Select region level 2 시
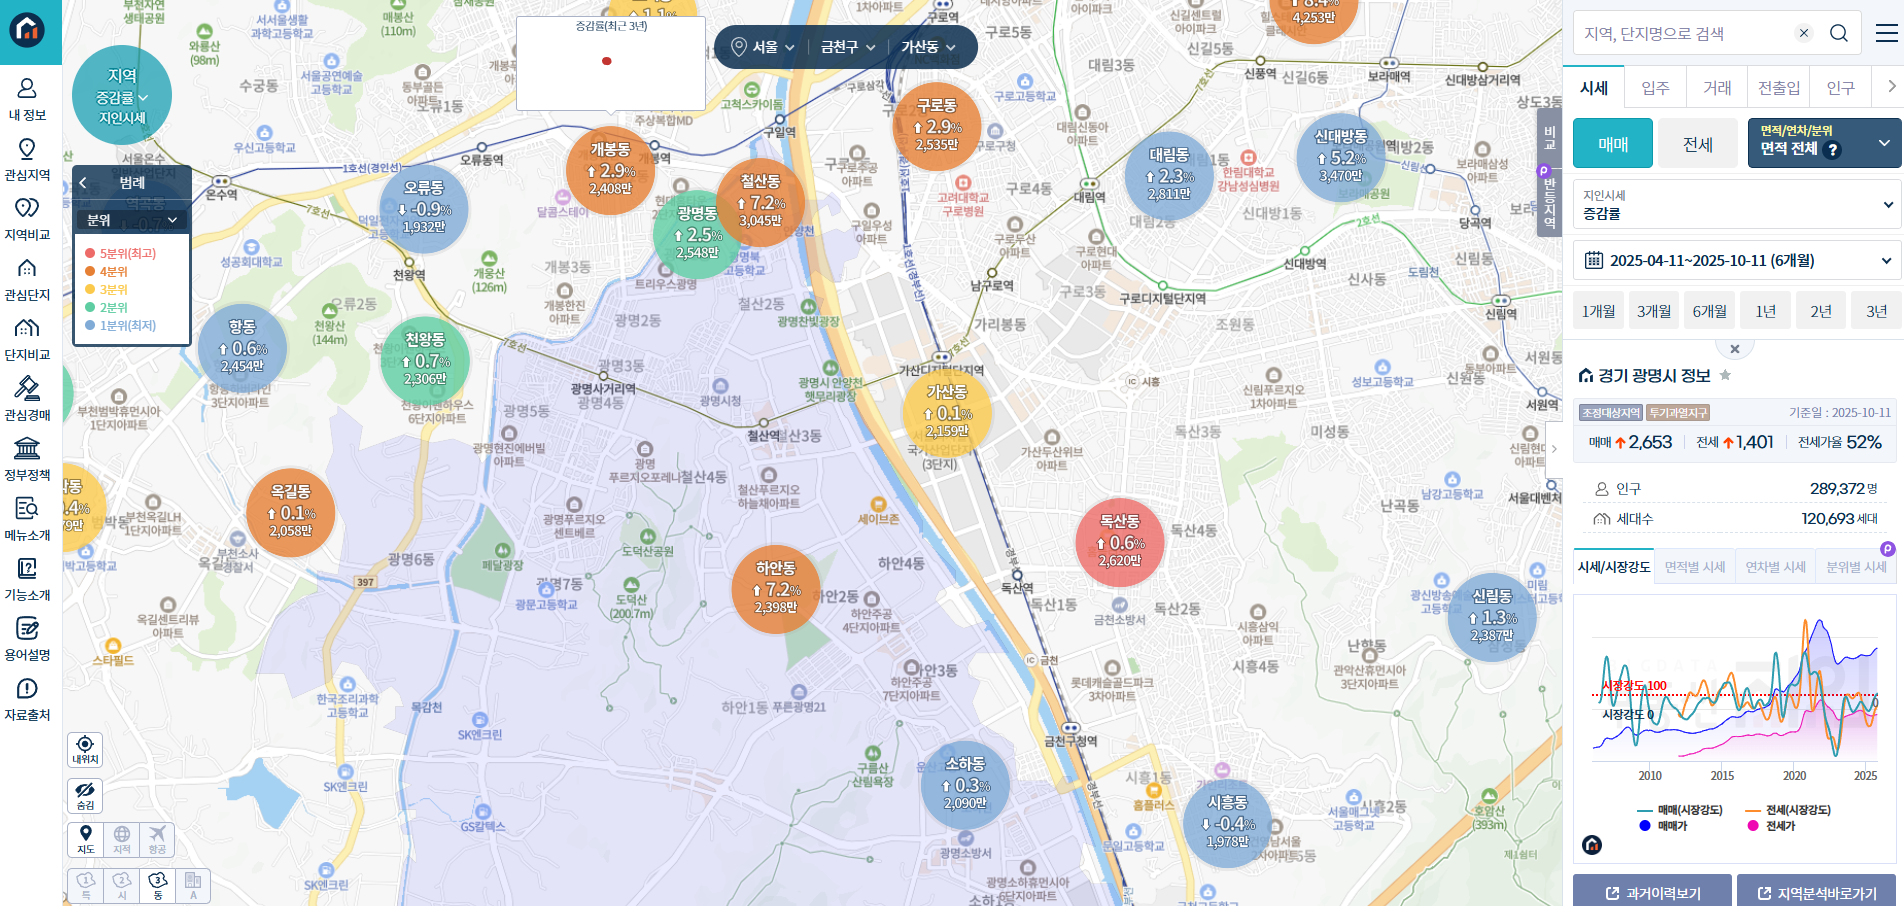 tap(122, 886)
